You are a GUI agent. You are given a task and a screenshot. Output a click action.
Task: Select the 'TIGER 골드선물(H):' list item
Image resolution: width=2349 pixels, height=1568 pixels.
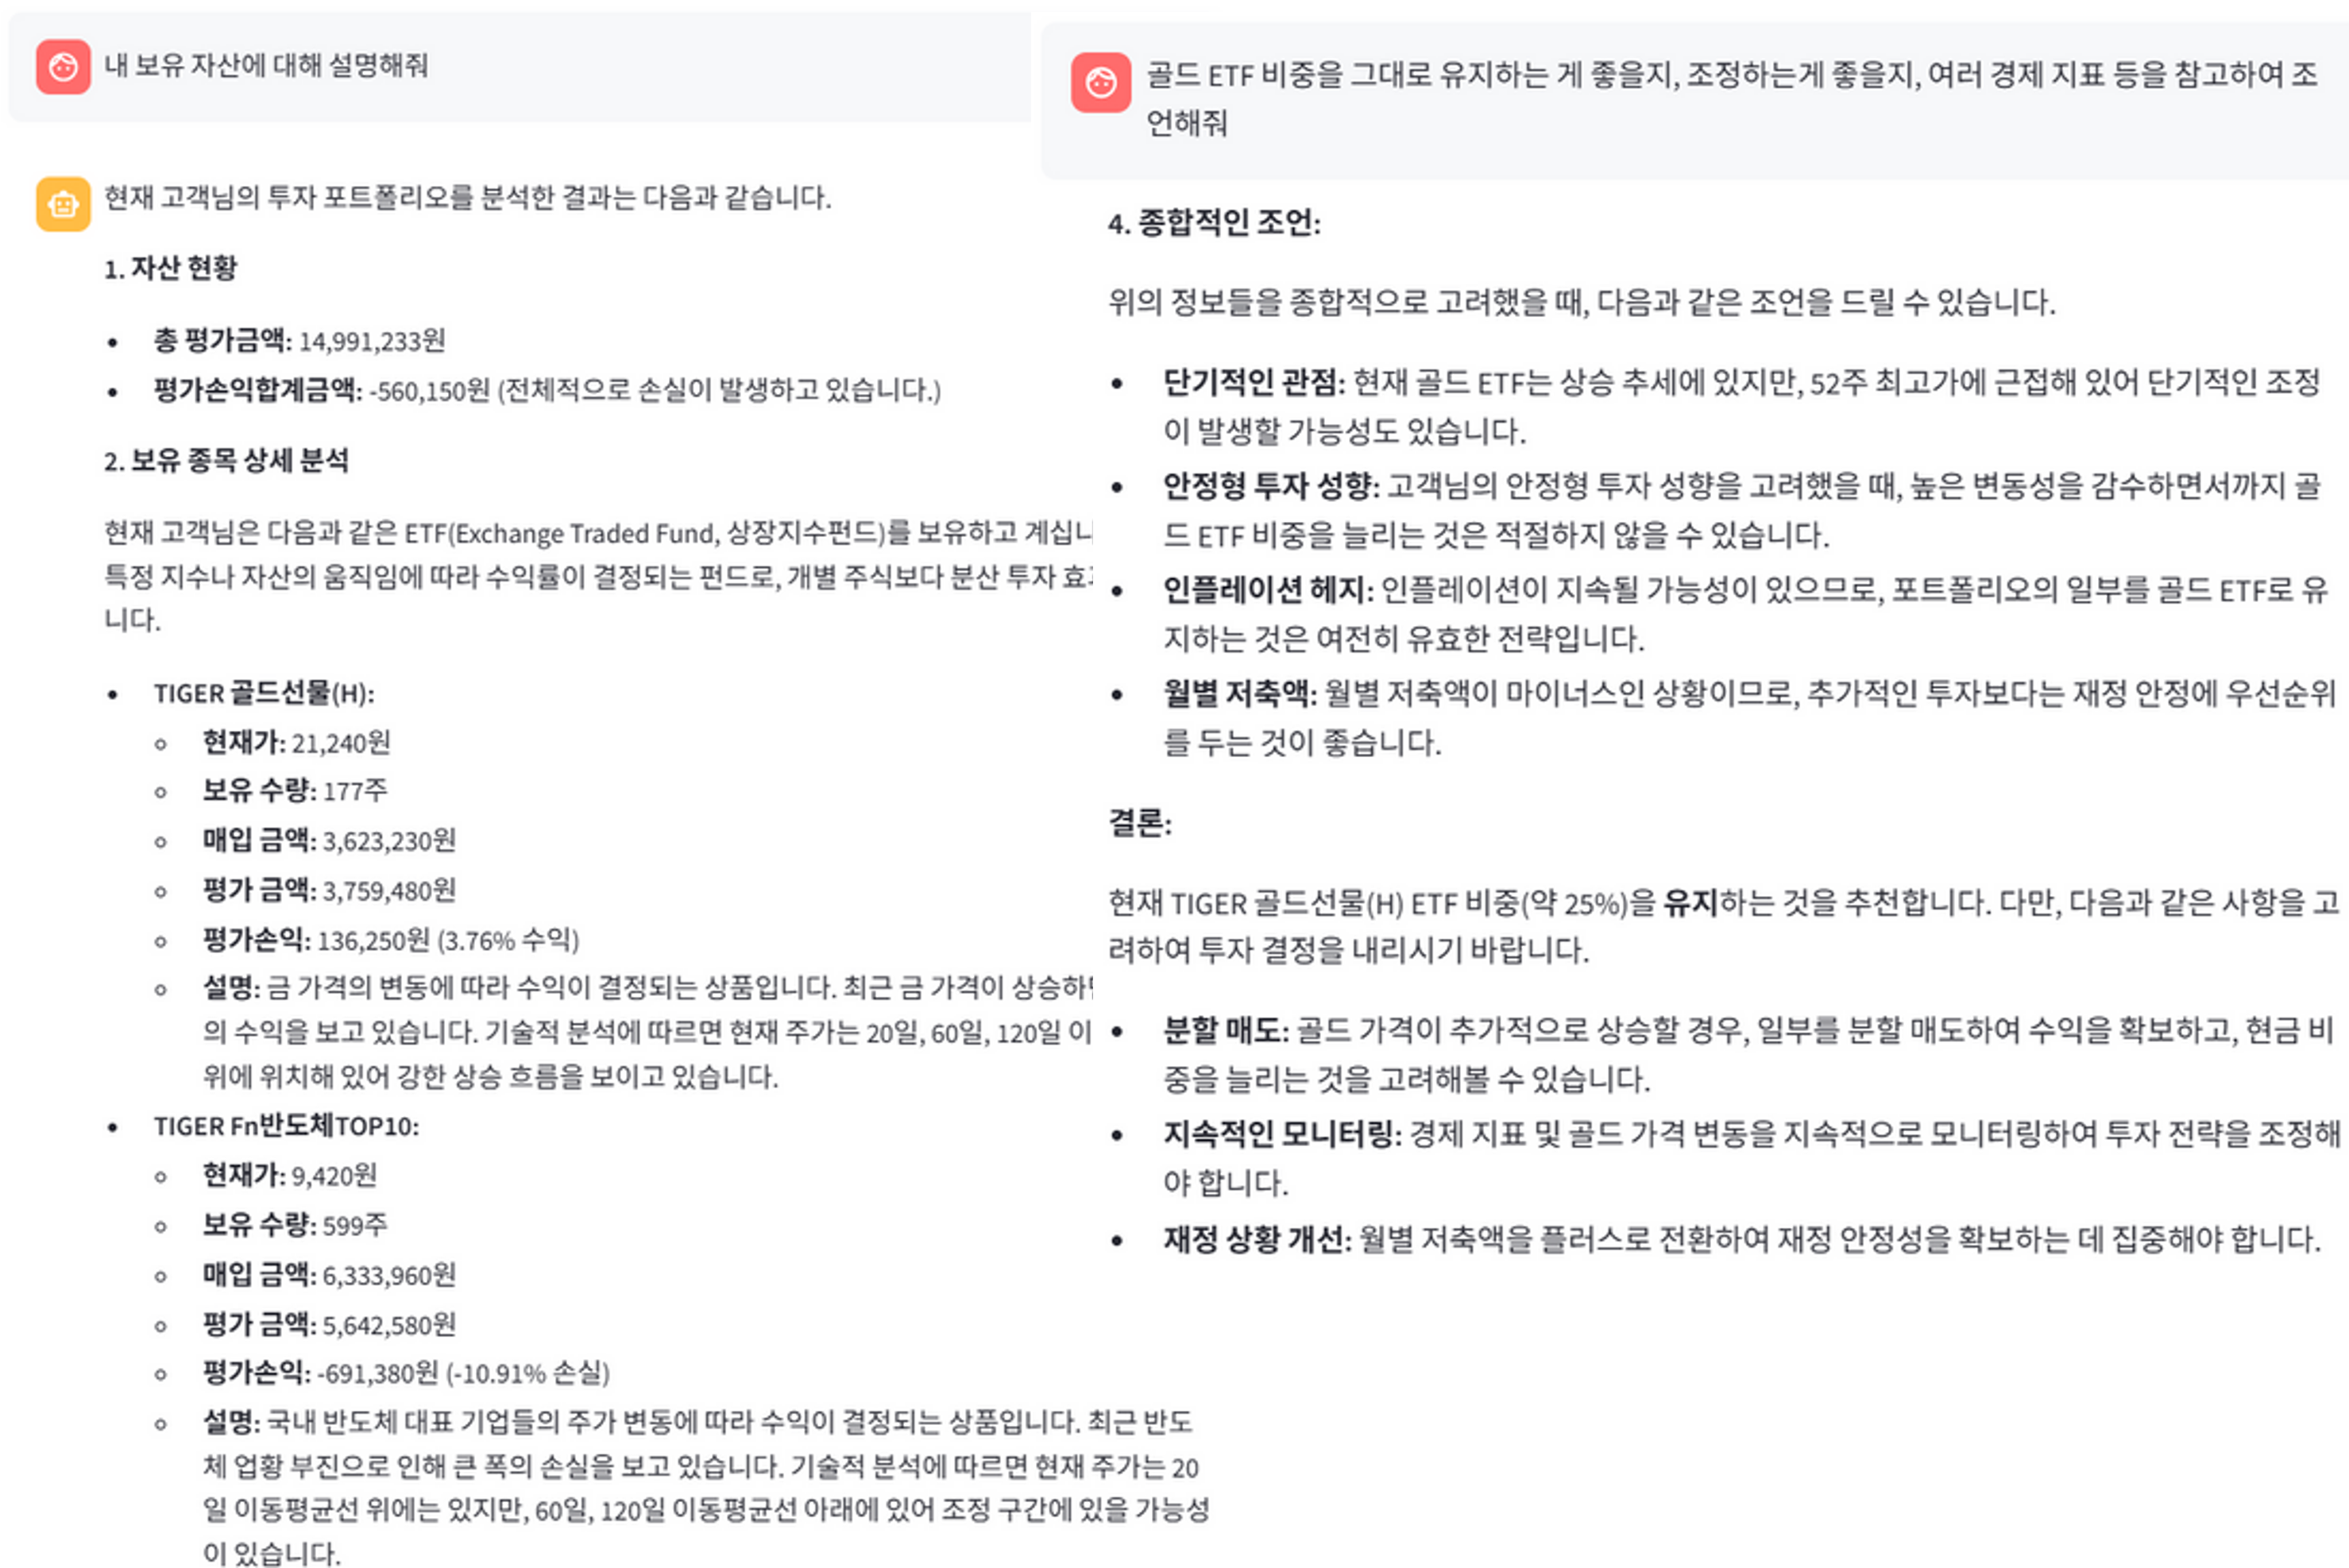[x=264, y=693]
